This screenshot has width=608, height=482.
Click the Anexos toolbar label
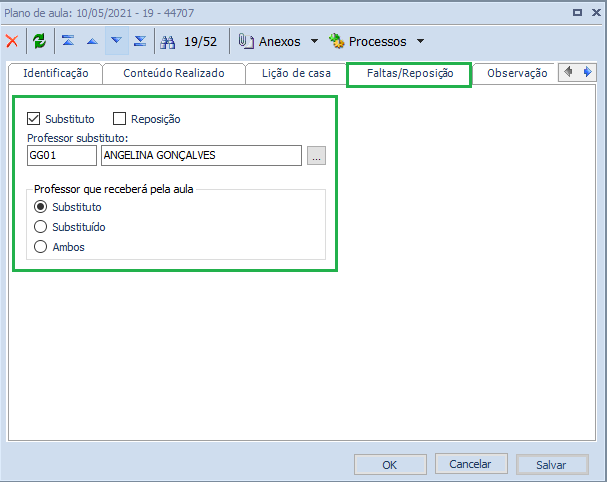(280, 41)
